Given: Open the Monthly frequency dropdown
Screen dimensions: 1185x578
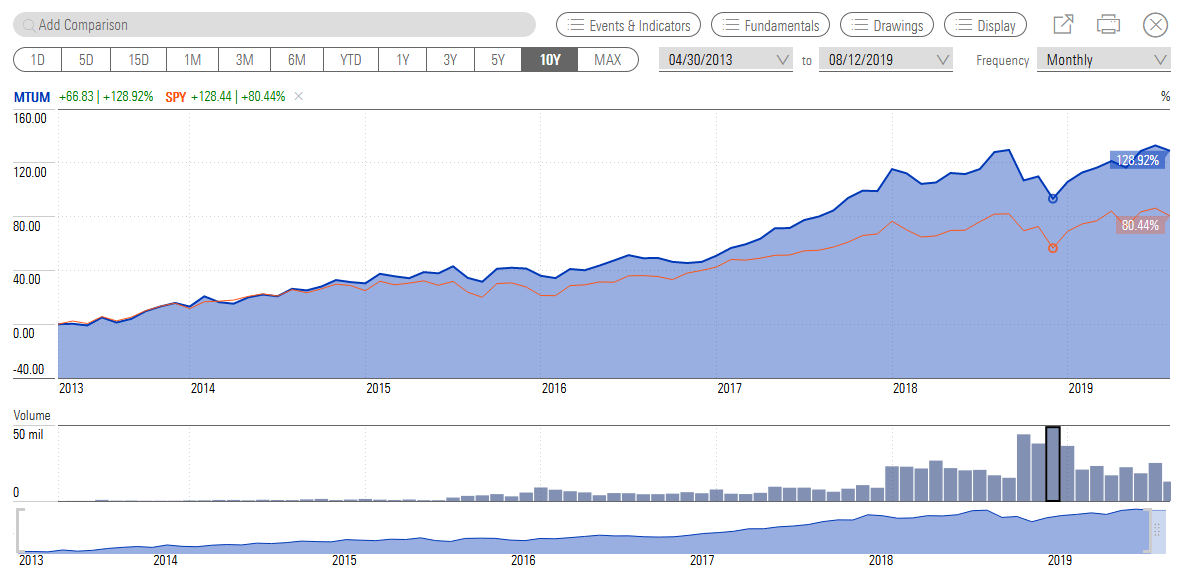Looking at the screenshot, I should tap(1103, 60).
